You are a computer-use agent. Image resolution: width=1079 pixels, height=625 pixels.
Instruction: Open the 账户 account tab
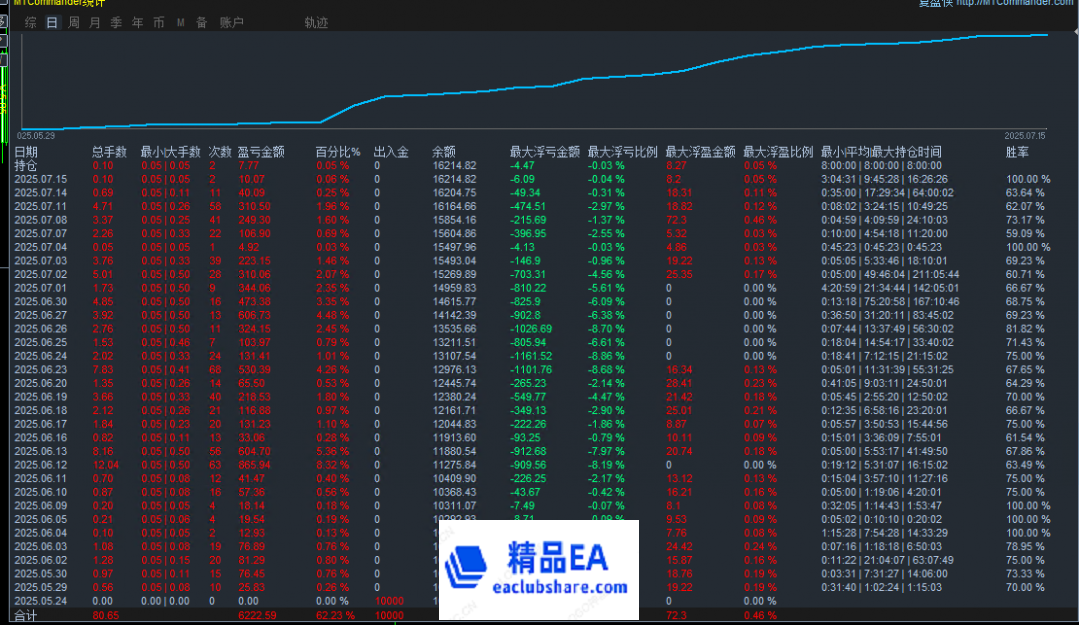pos(231,22)
